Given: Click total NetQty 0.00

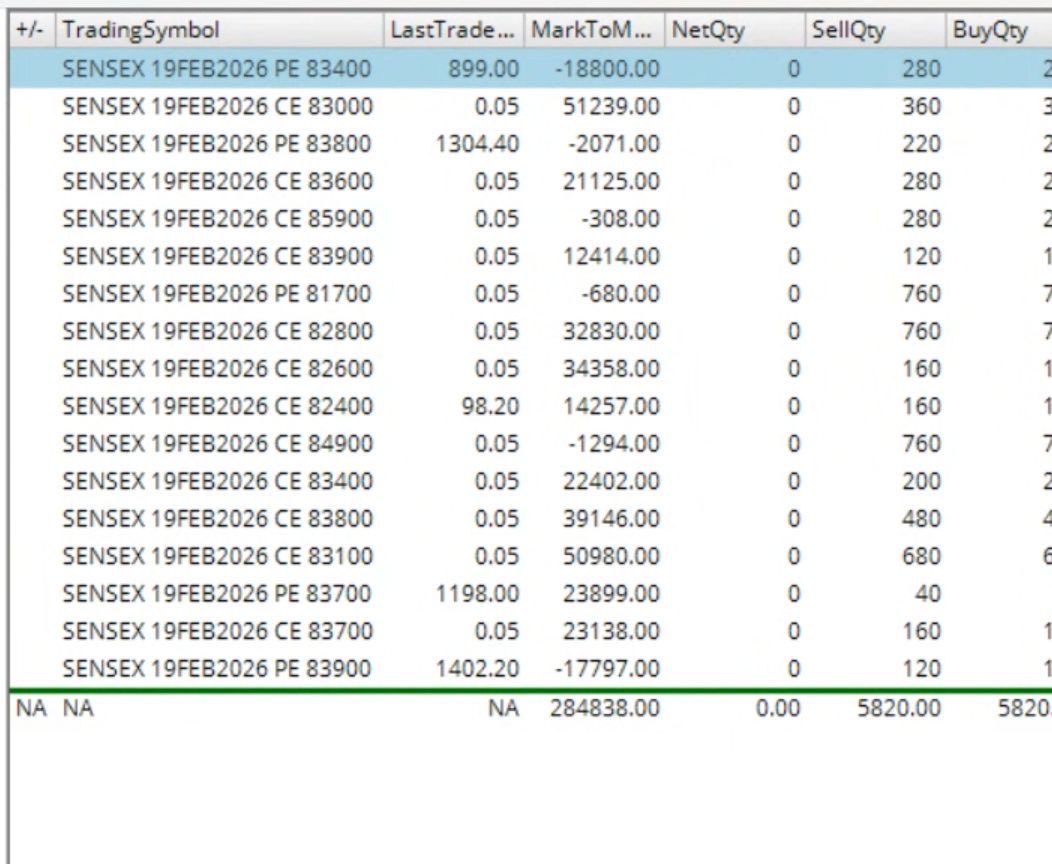Looking at the screenshot, I should click(778, 708).
